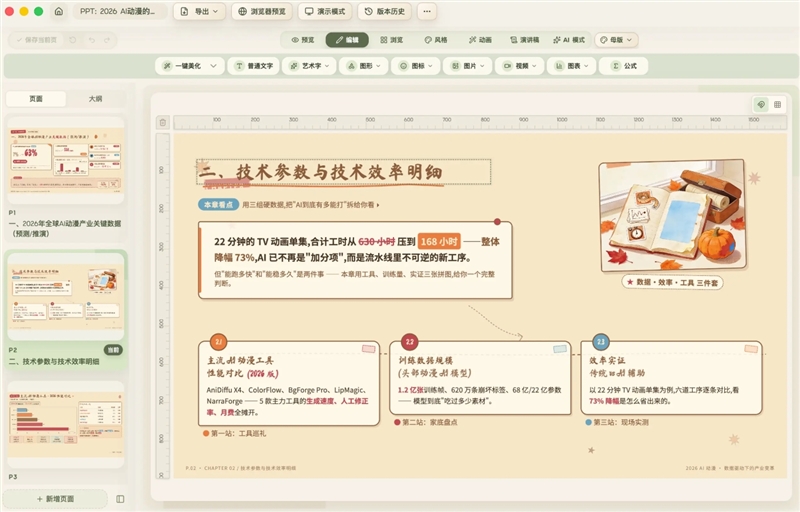Select the blue 2.3 circle badge
This screenshot has height=512, width=800.
601,342
